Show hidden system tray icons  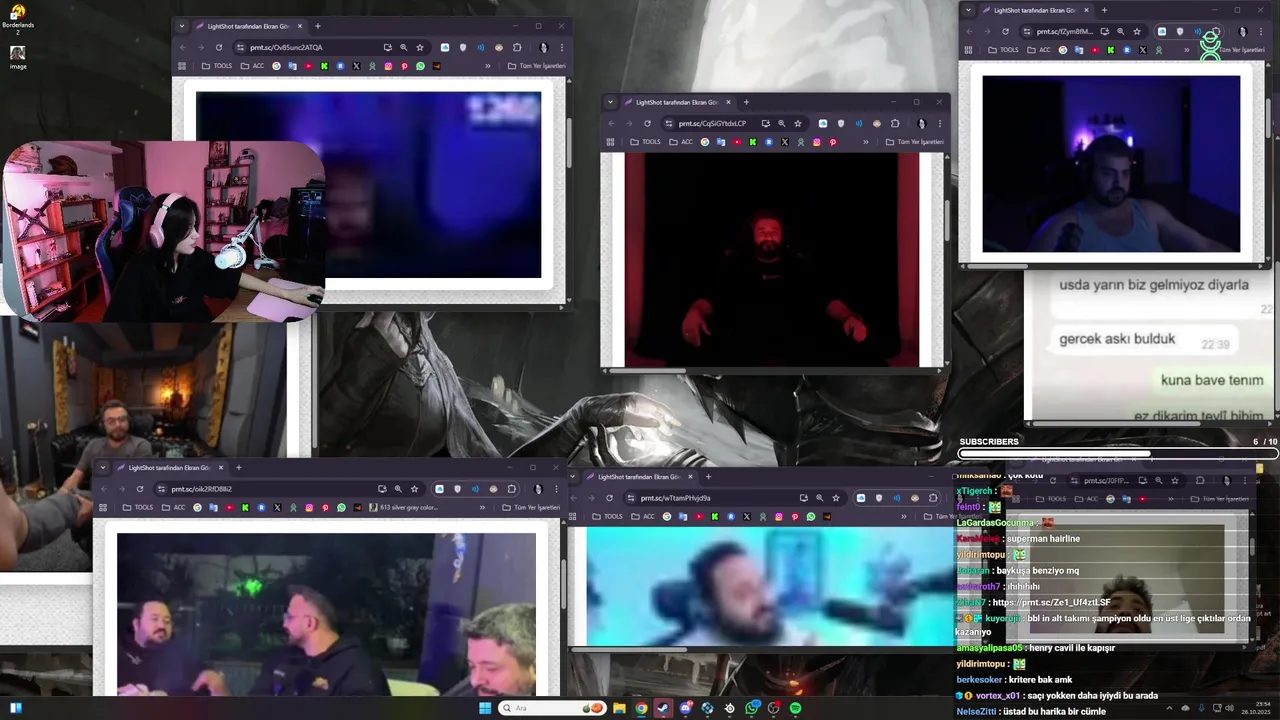tap(1170, 708)
